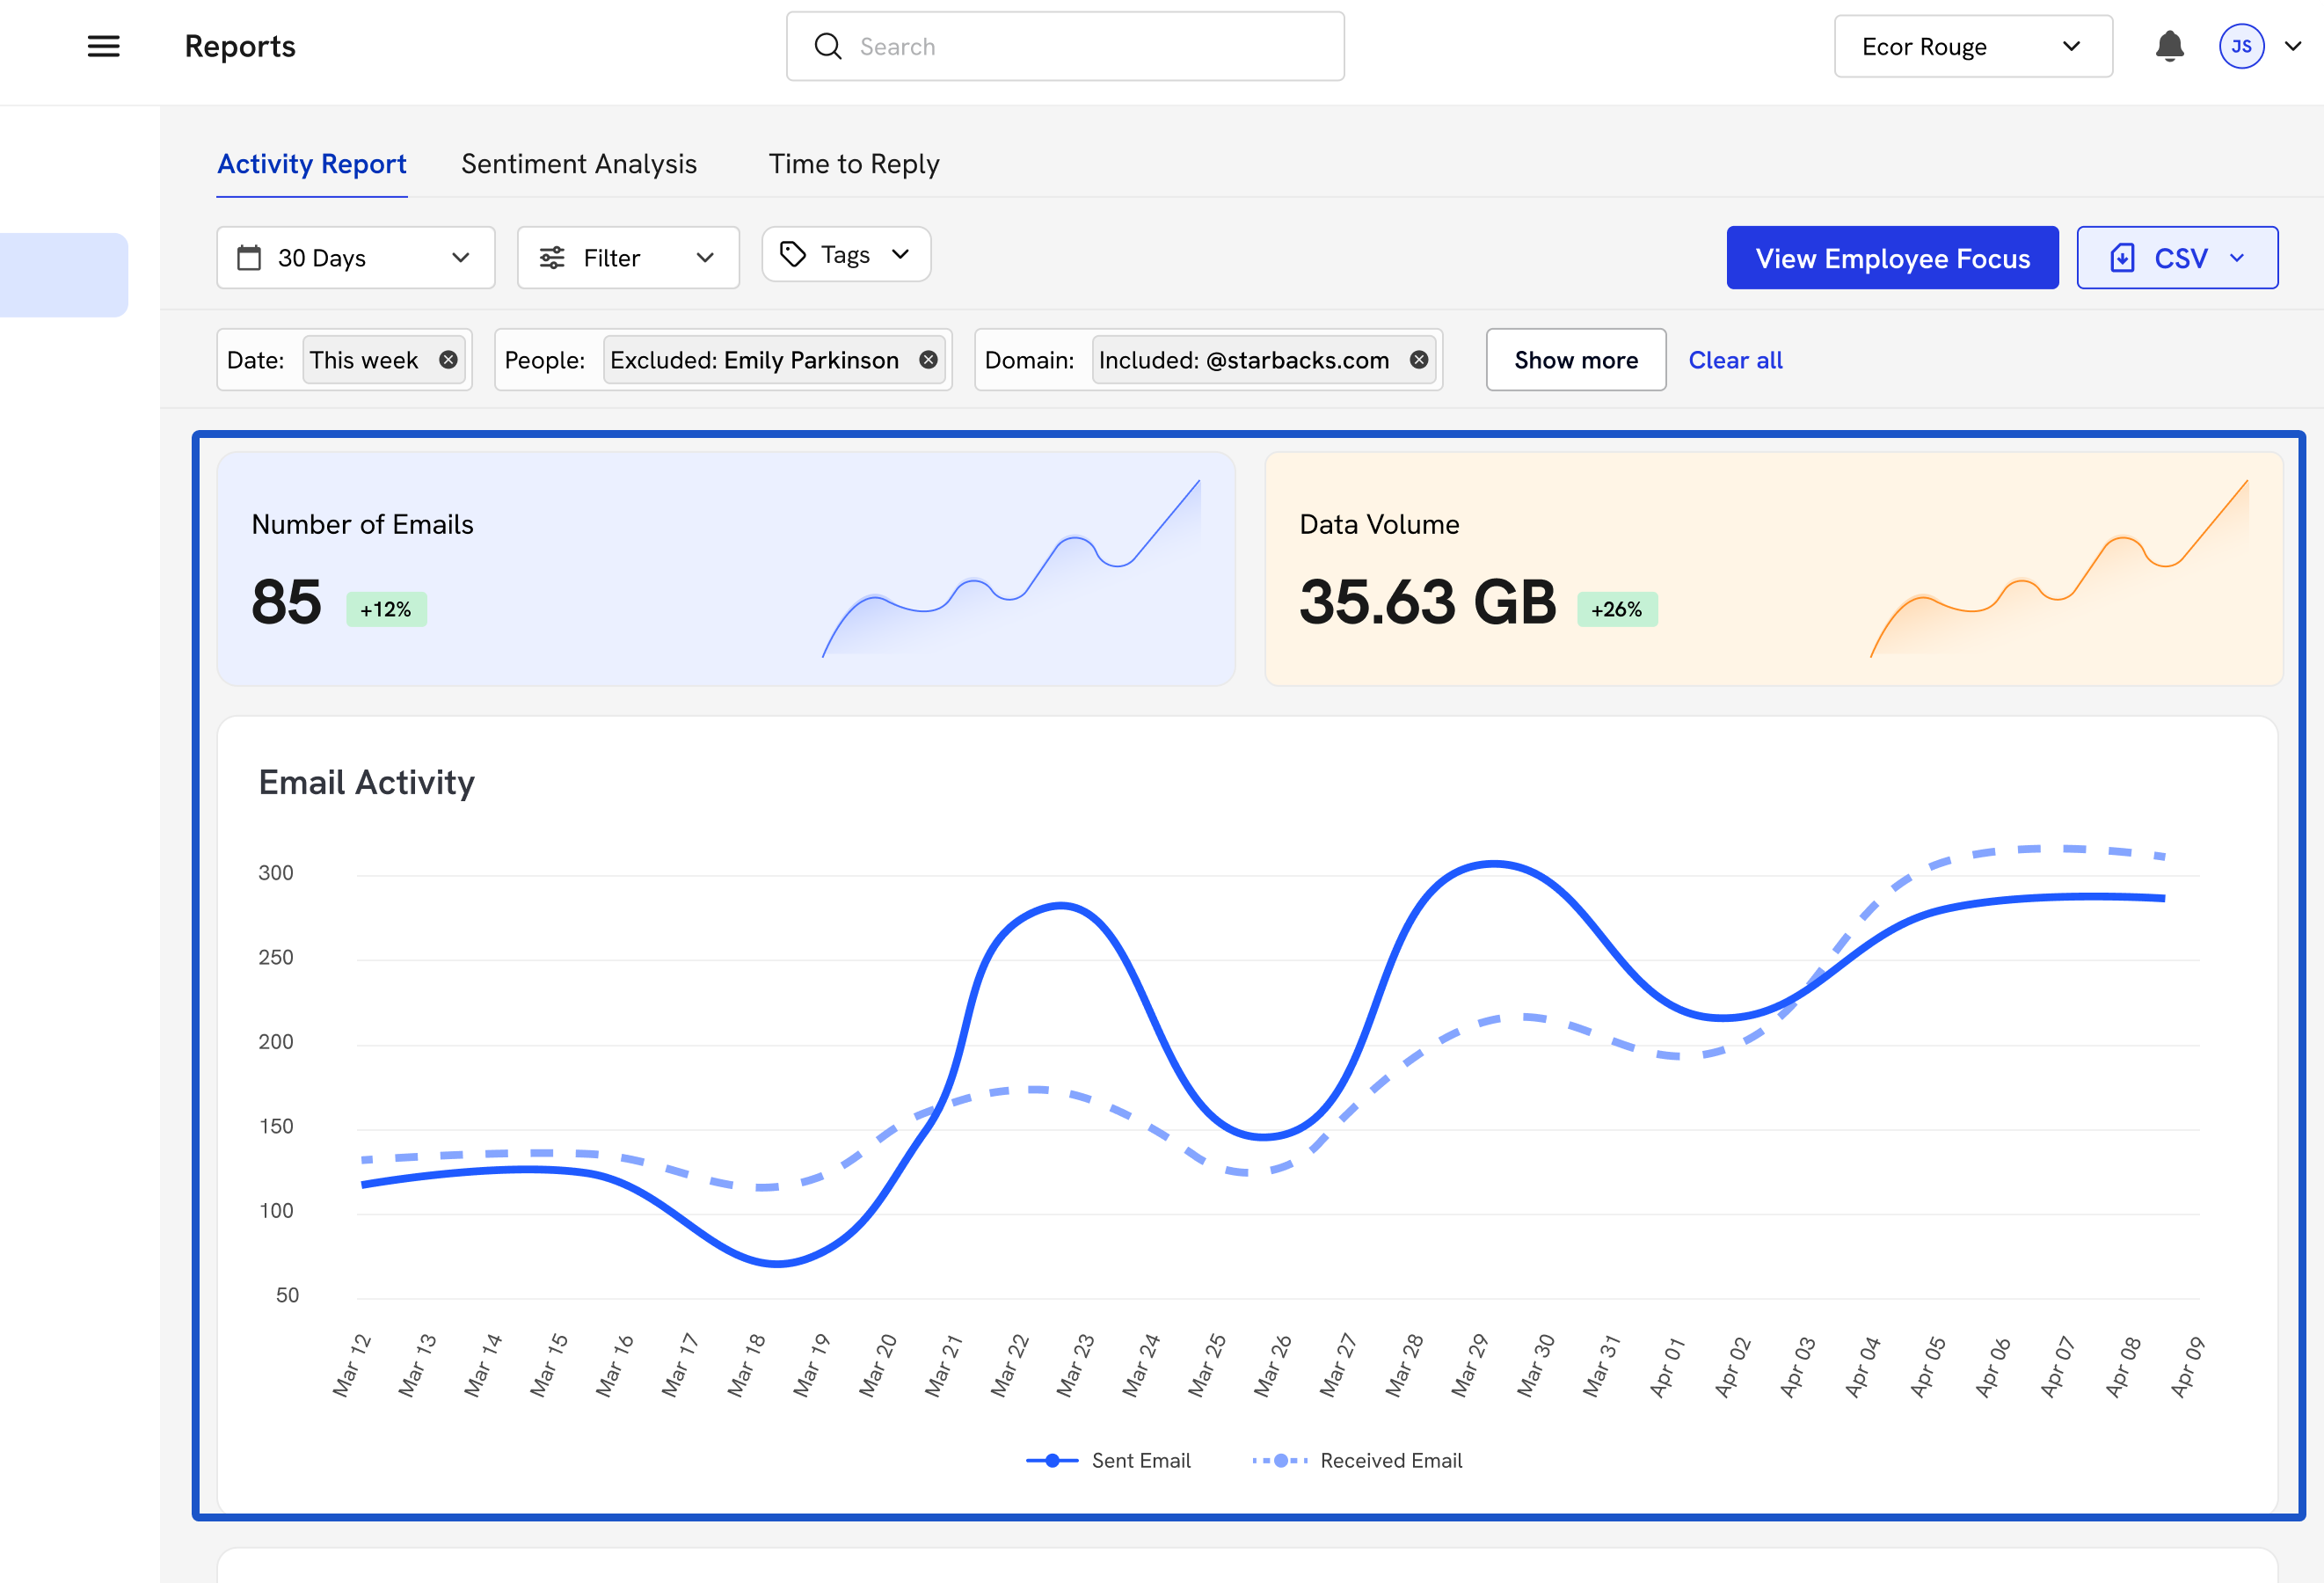Click the Show more filters button
This screenshot has height=1583, width=2324.
1575,360
